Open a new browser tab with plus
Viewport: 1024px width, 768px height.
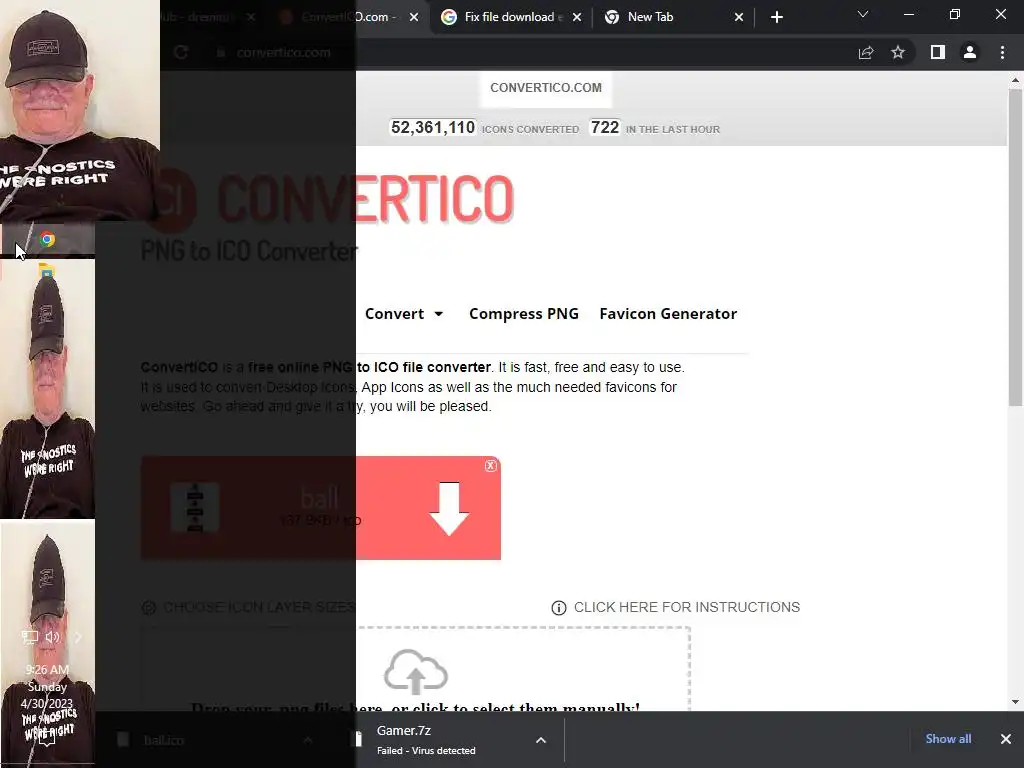click(x=776, y=18)
